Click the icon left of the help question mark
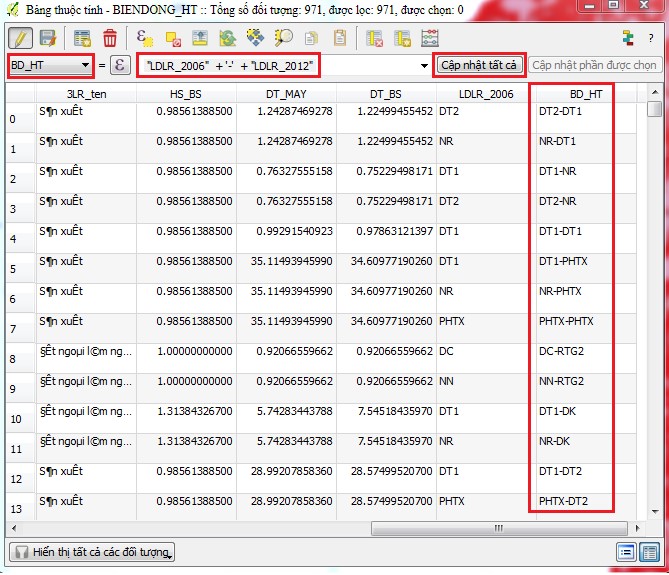This screenshot has height=575, width=669. click(628, 38)
